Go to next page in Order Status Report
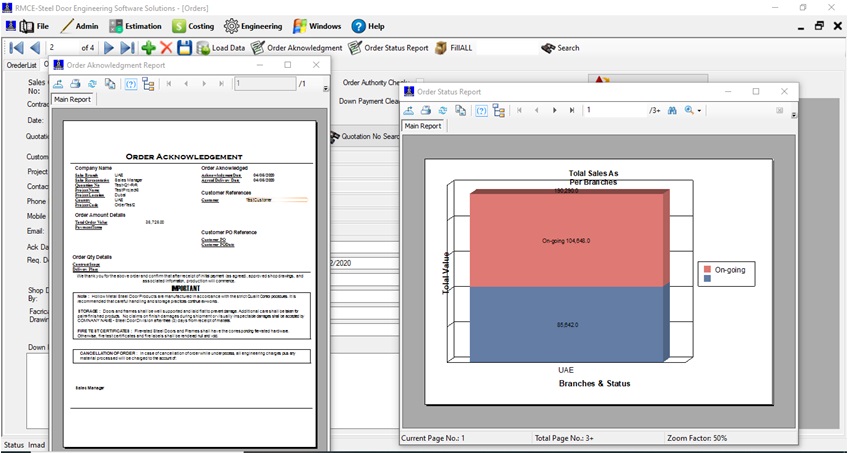The width and height of the screenshot is (848, 453). click(x=554, y=110)
